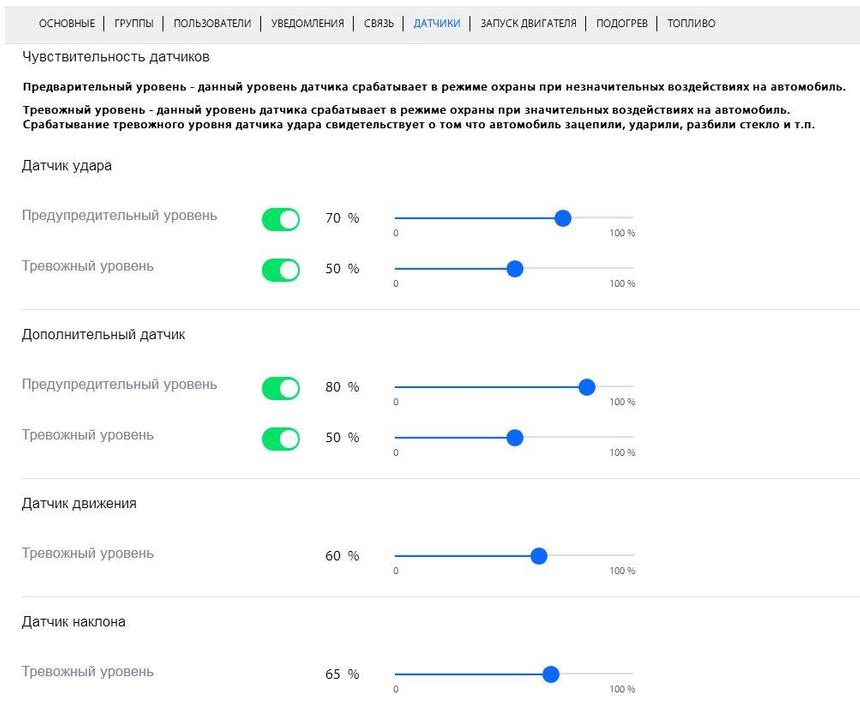Toggle additional sensor Предупредительный уровень switch
The height and width of the screenshot is (726, 860).
[x=281, y=388]
